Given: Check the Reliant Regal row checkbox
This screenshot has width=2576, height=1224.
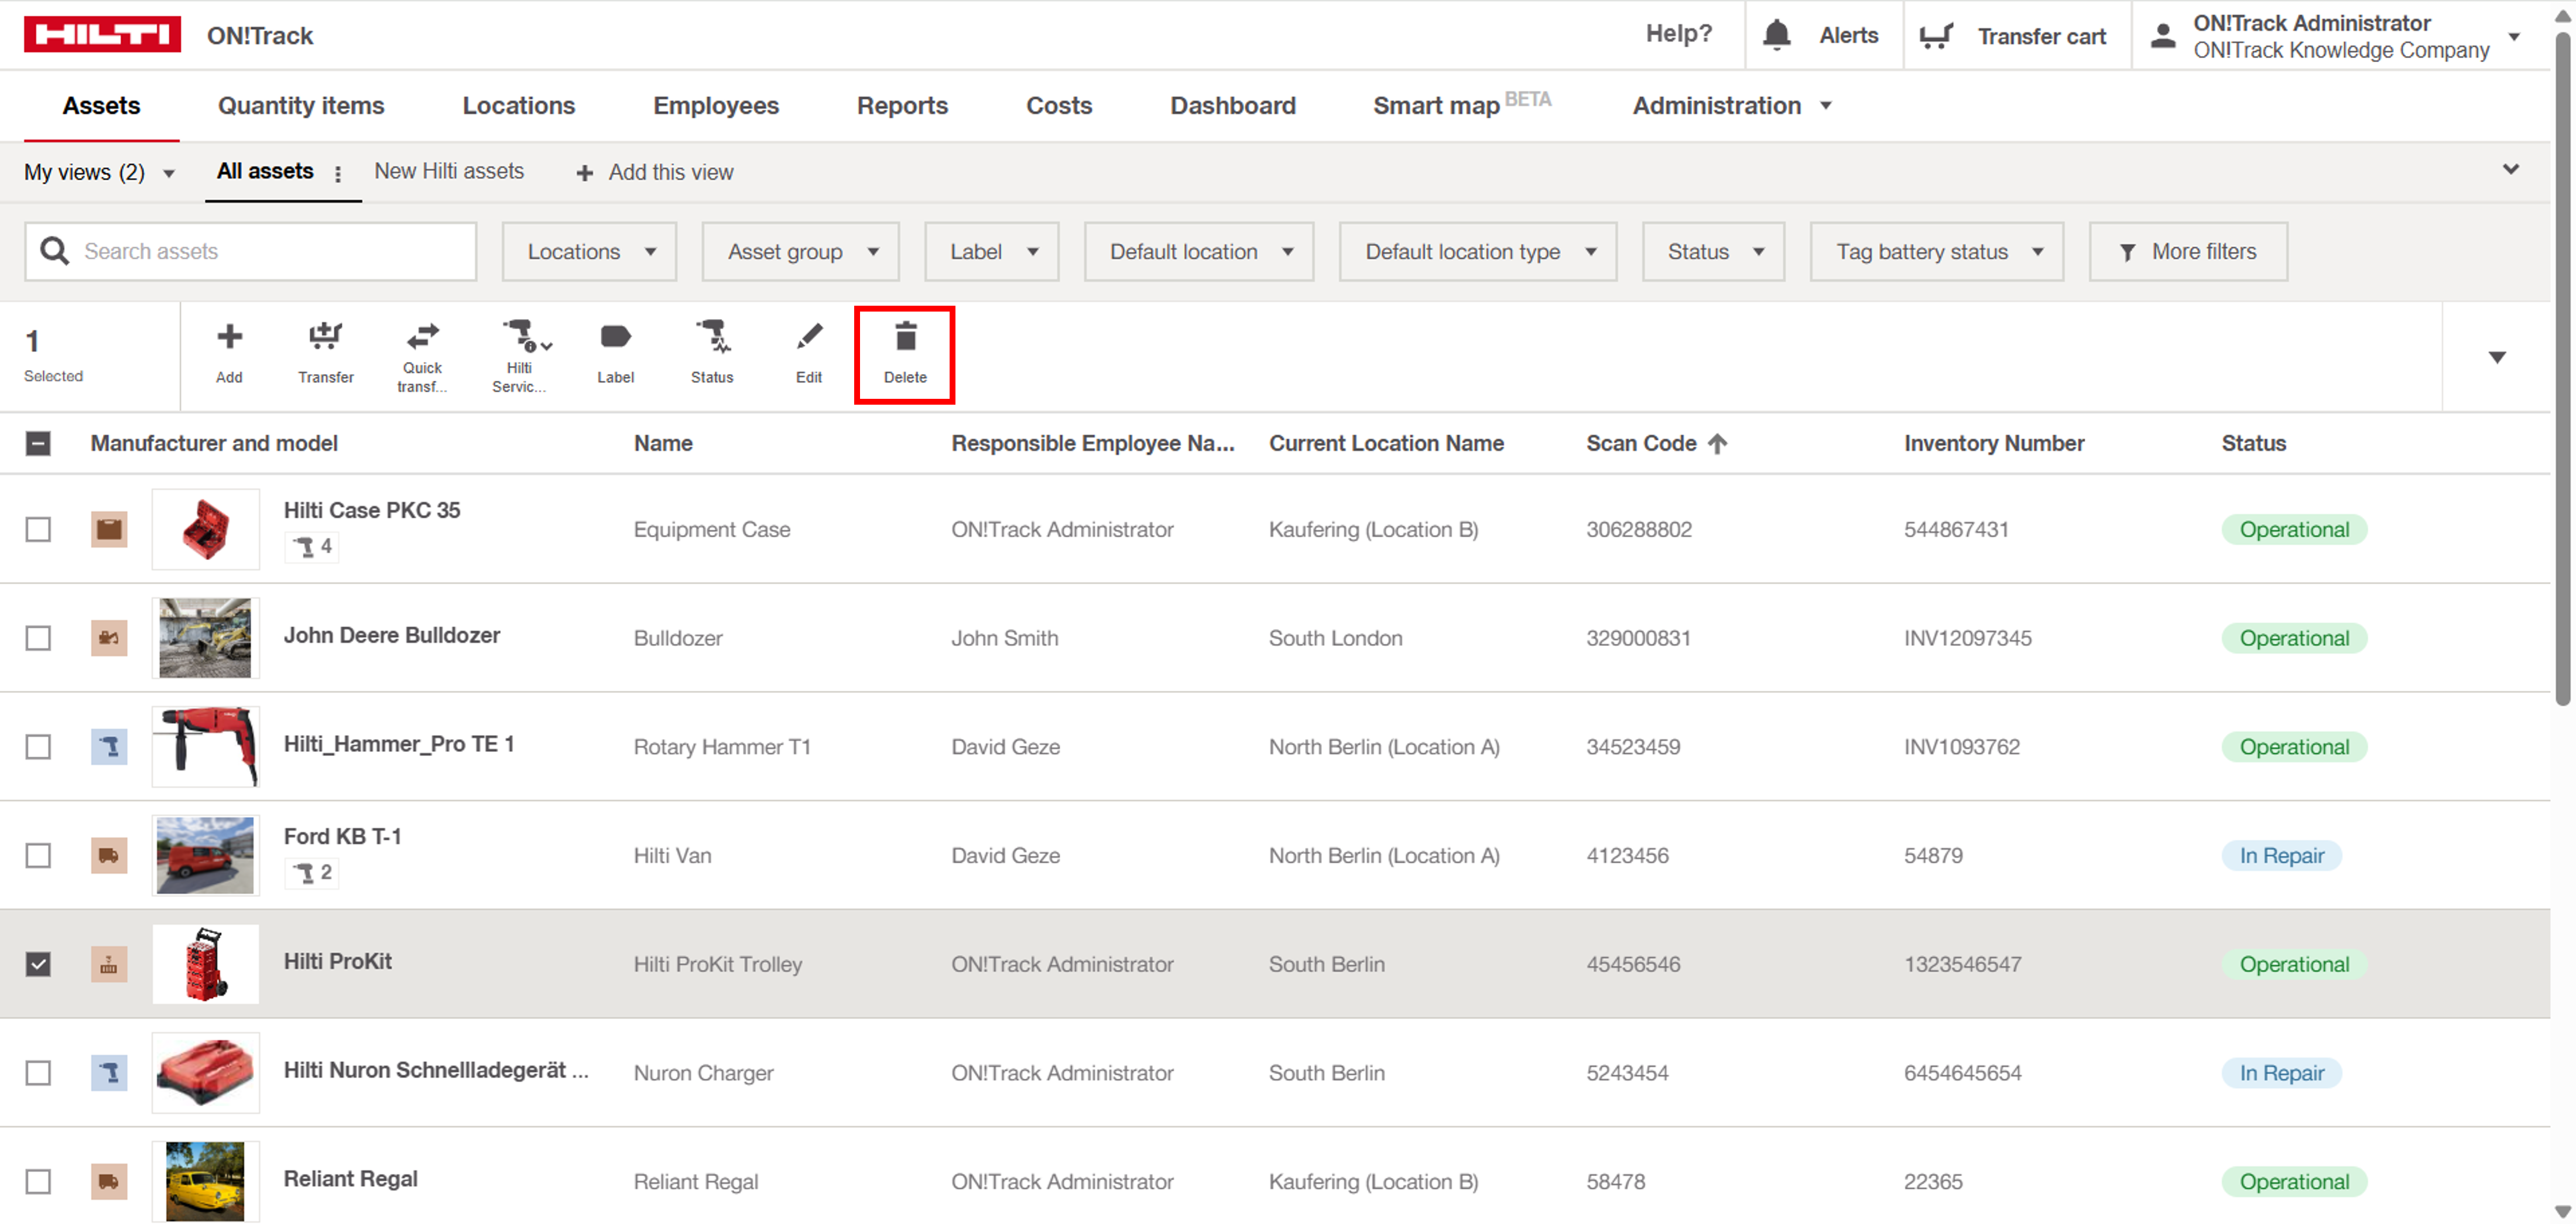Looking at the screenshot, I should pos(38,1182).
